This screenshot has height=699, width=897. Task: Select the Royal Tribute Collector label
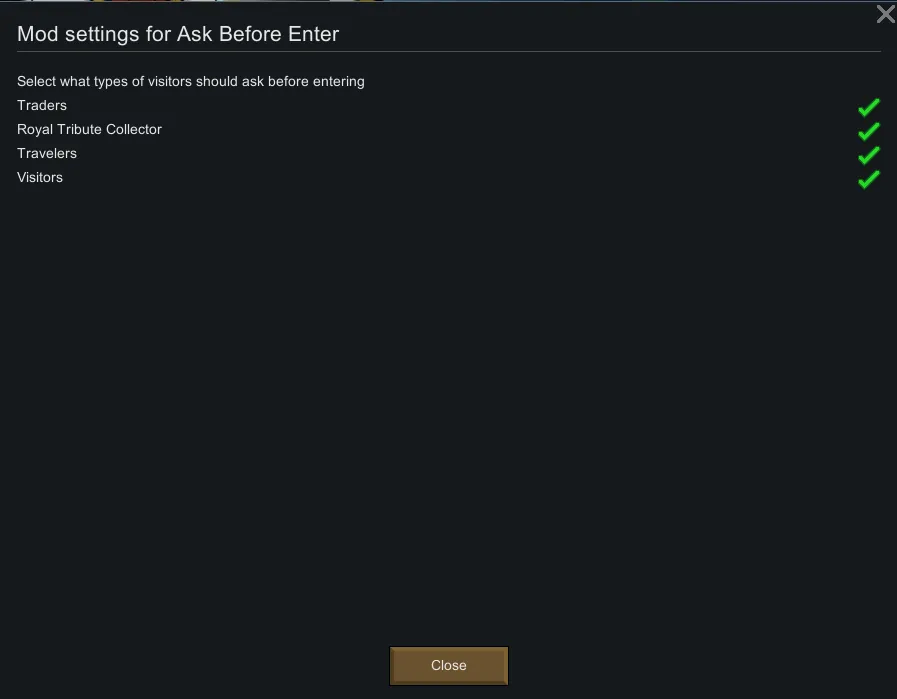click(x=89, y=129)
